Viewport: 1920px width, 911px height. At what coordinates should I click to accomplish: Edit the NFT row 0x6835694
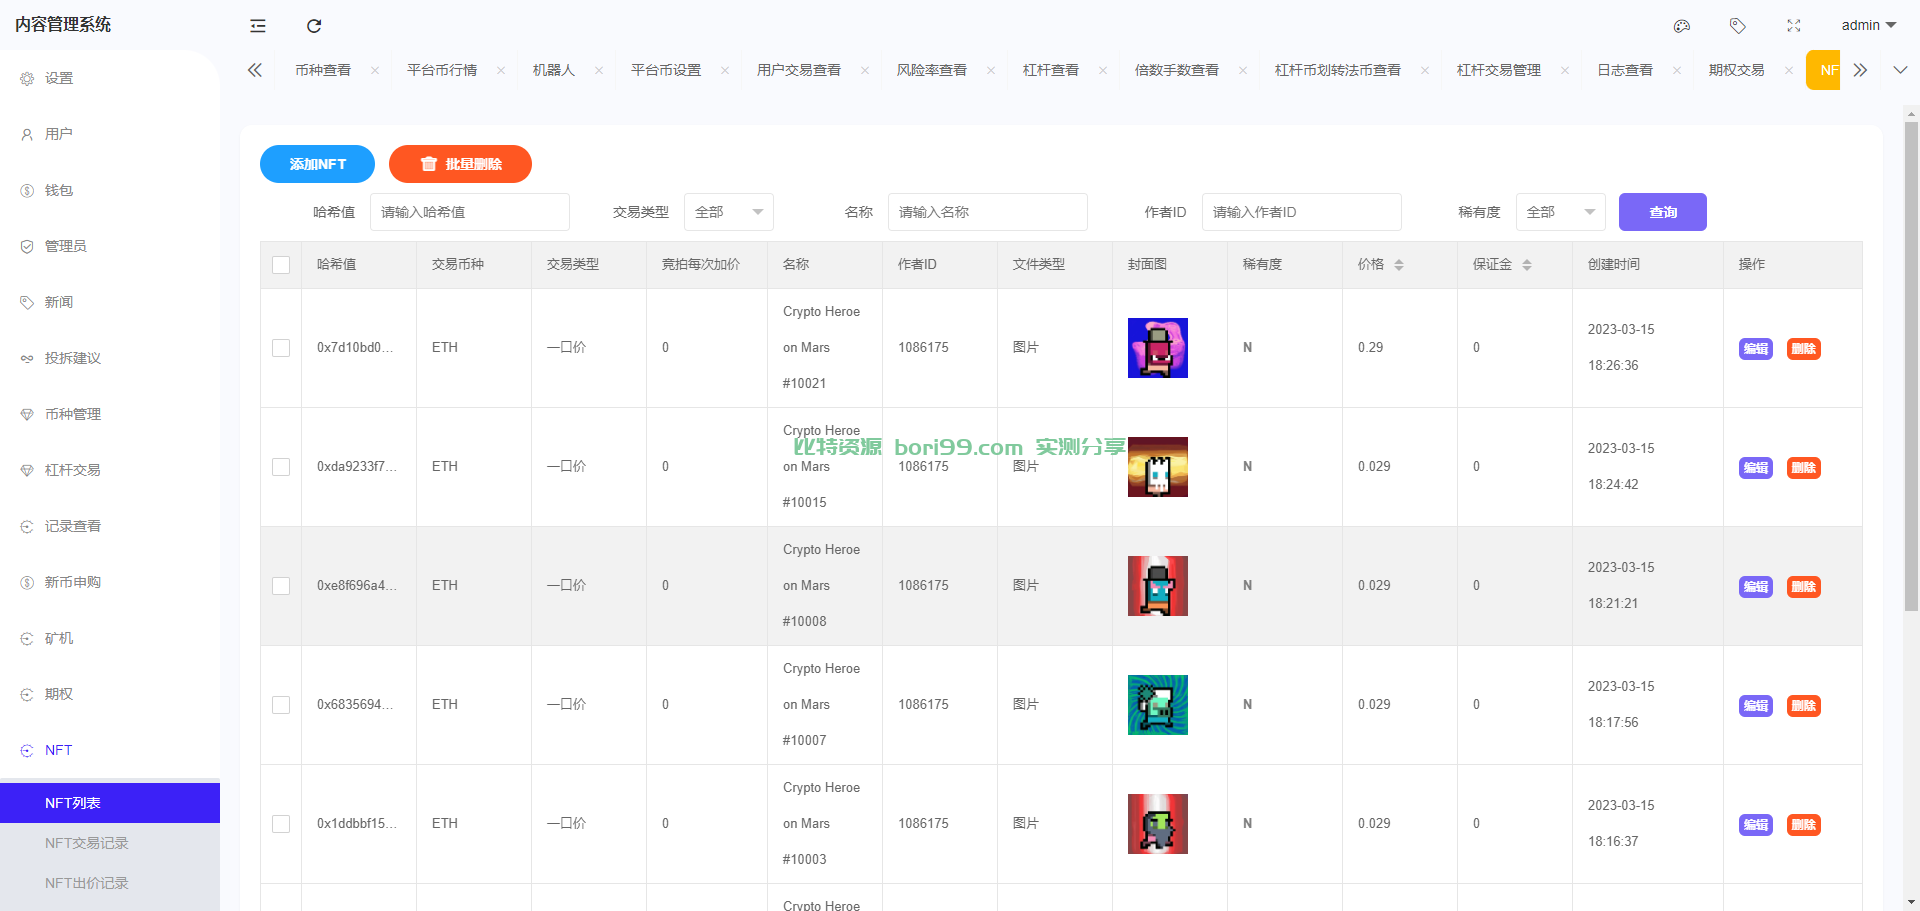tap(1756, 706)
